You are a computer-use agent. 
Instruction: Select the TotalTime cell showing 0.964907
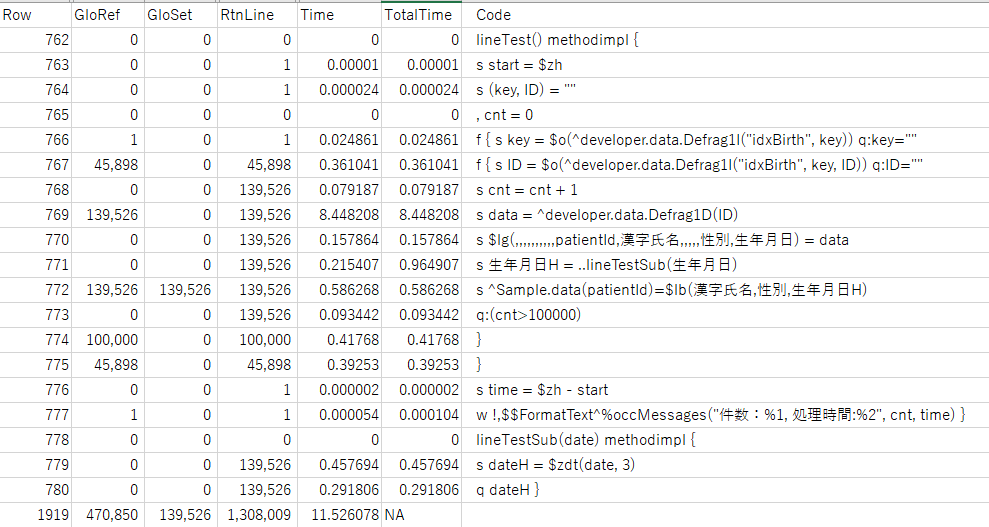(430, 265)
